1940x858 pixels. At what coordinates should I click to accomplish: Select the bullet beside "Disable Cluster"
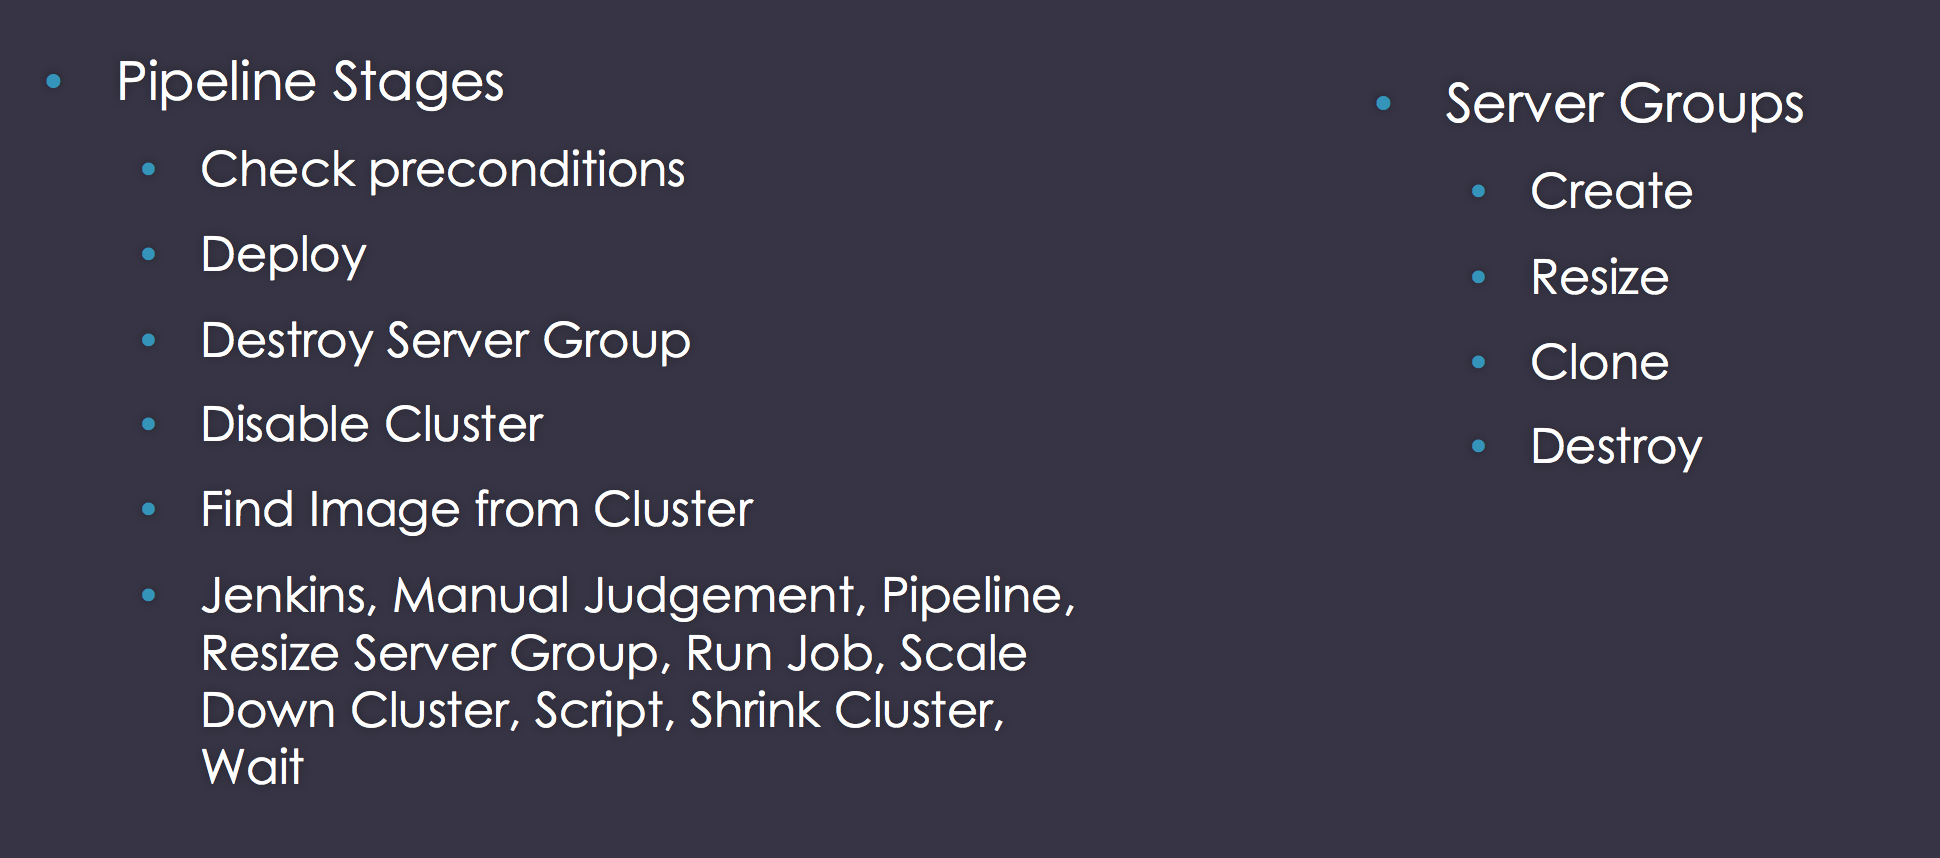[x=149, y=424]
